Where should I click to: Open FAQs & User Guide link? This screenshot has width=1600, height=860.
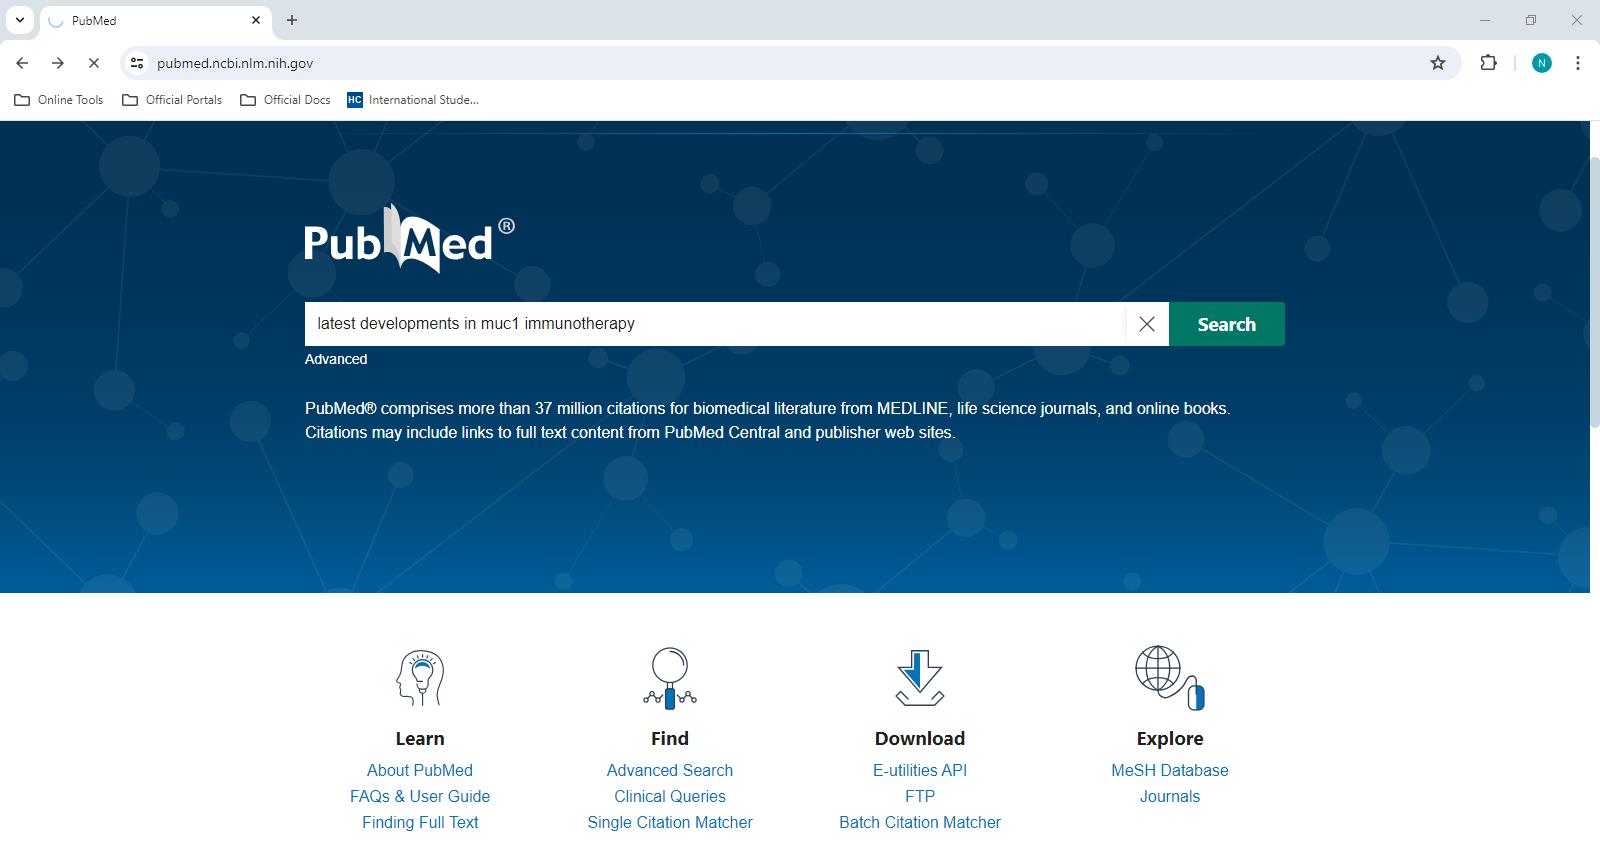420,796
